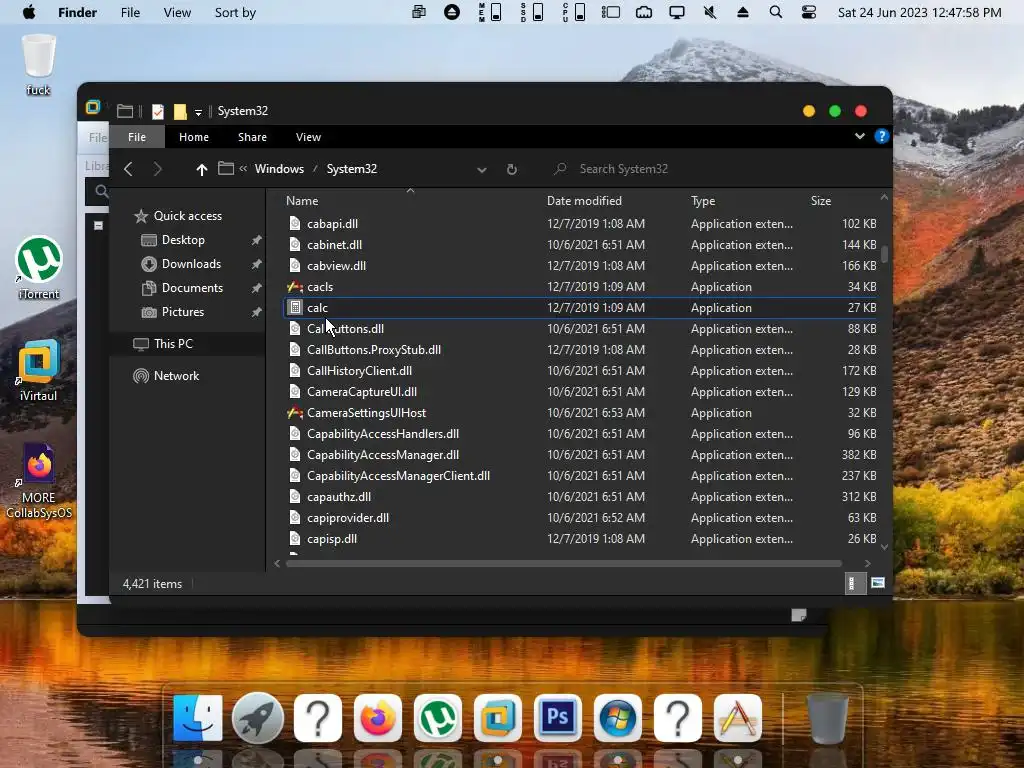The image size is (1024, 768).
Task: Click the new folder quick access icon
Action: click(180, 112)
